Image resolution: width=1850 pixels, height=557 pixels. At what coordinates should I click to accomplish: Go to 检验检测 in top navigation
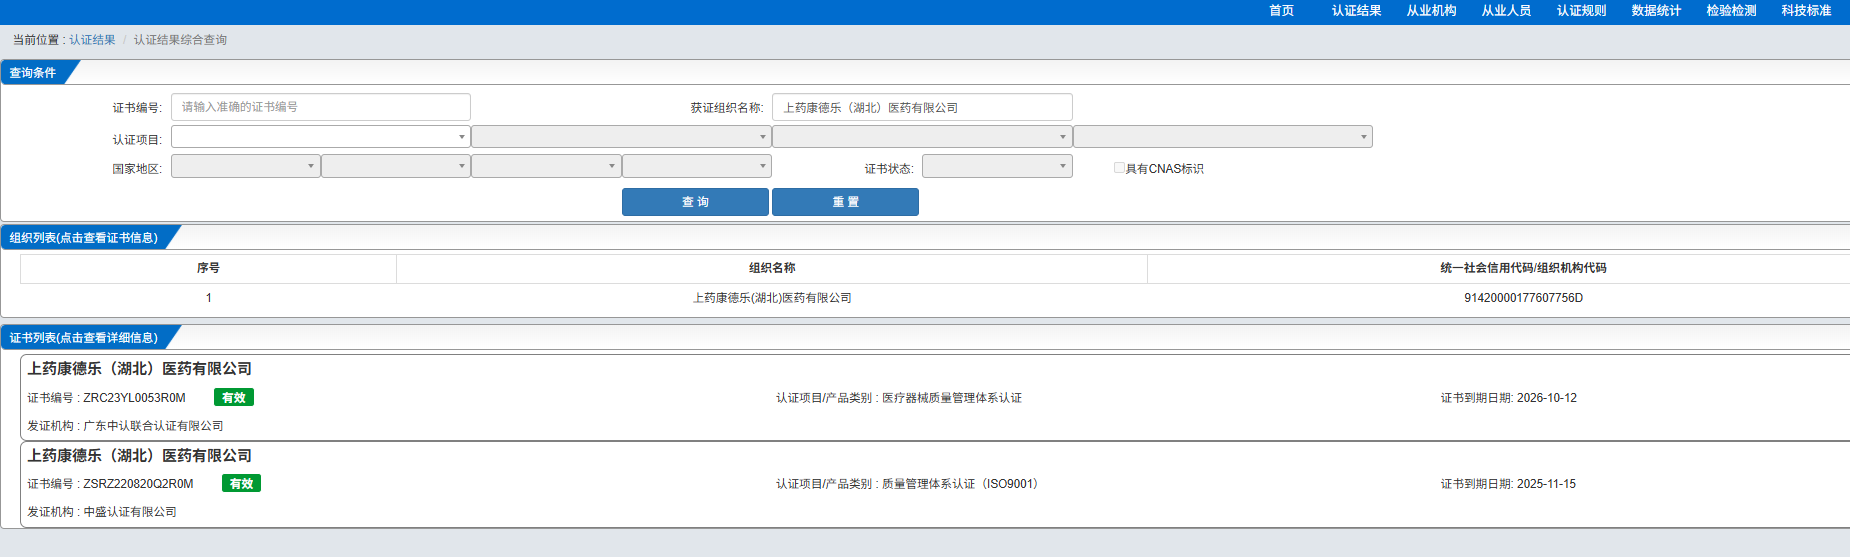1731,11
